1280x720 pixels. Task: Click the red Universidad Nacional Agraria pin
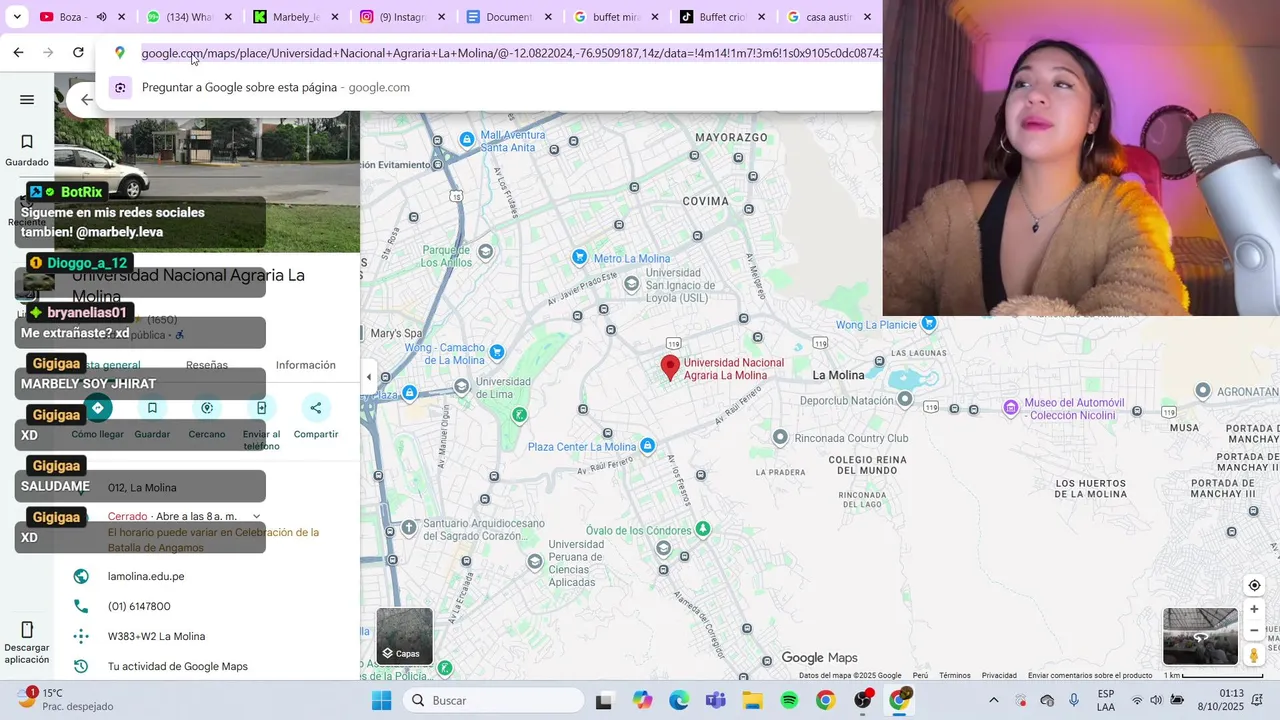coord(670,367)
